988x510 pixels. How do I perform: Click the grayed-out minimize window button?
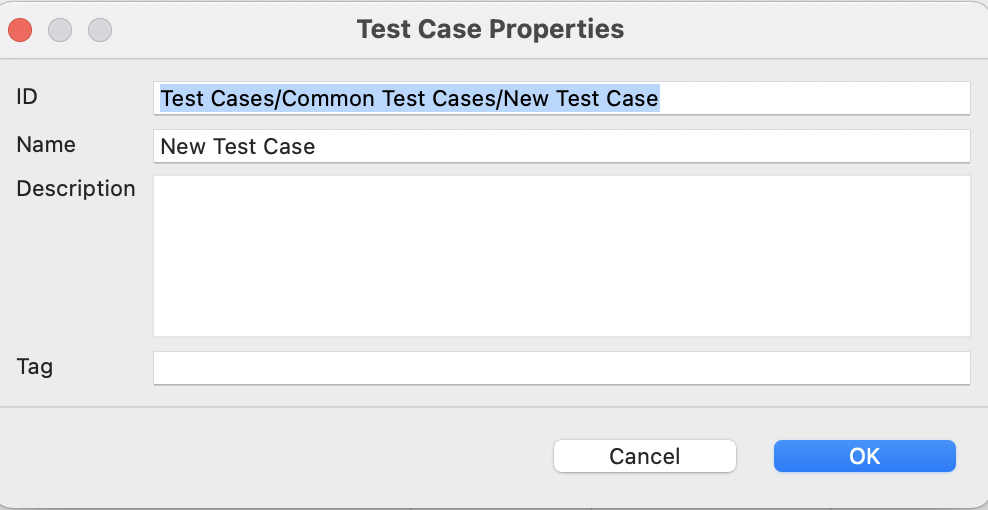pyautogui.click(x=60, y=30)
